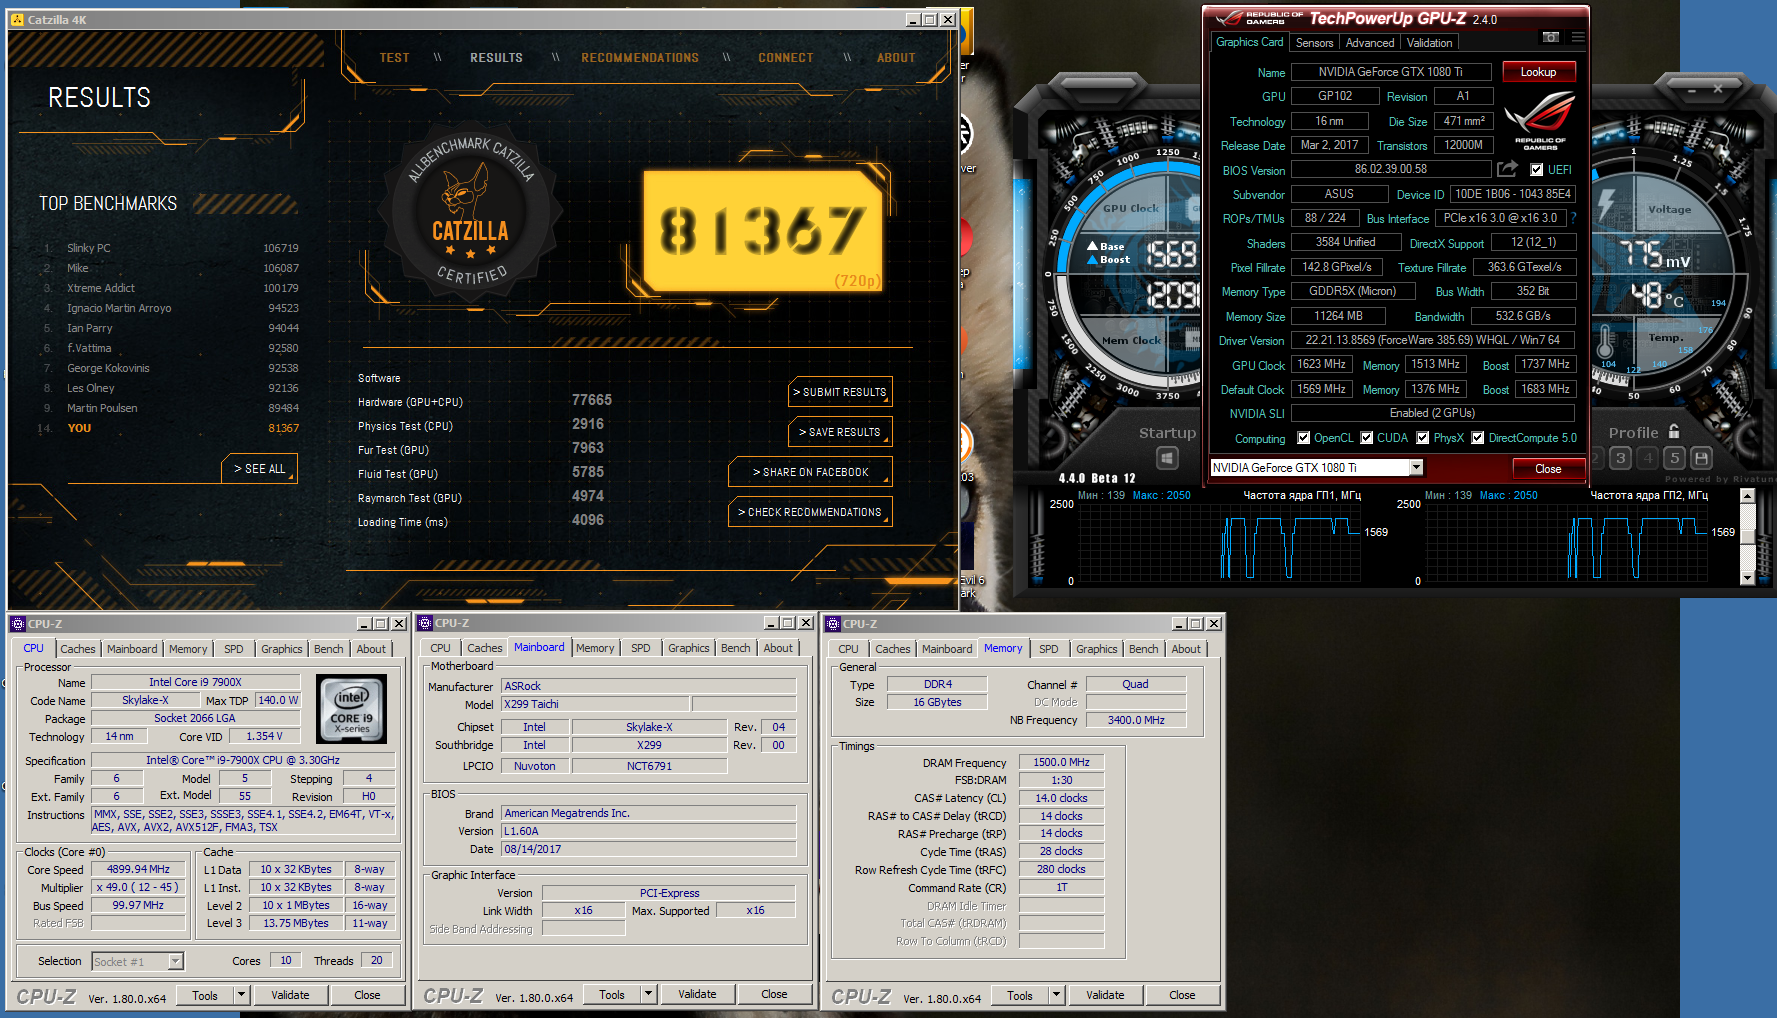
Task: Switch to the Validation tab in GPU-Z
Action: click(x=1429, y=43)
